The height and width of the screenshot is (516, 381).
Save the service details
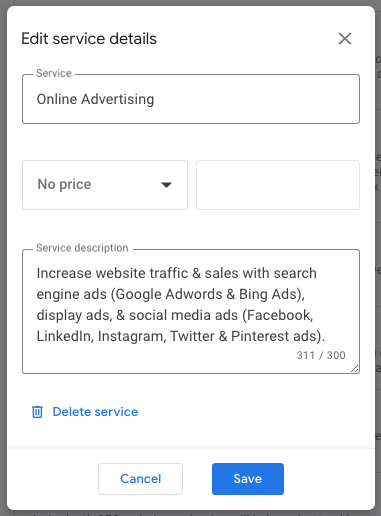coord(248,479)
